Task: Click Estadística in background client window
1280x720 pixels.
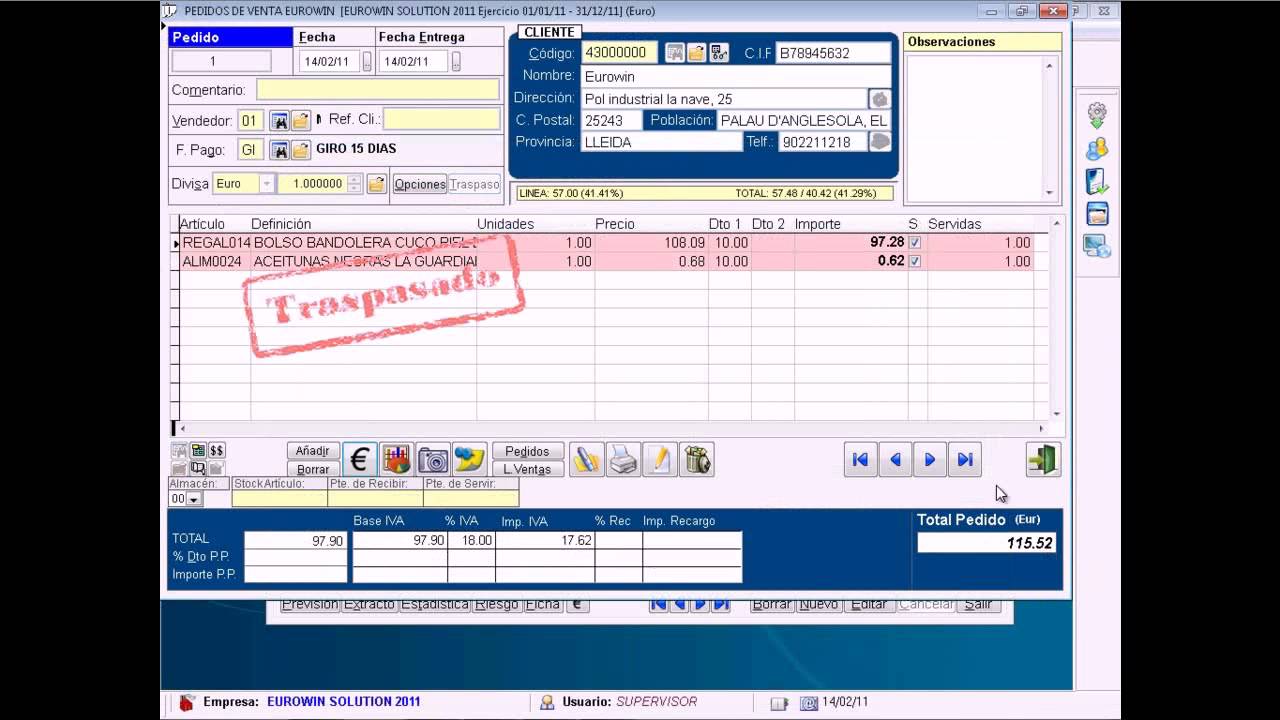Action: [435, 605]
